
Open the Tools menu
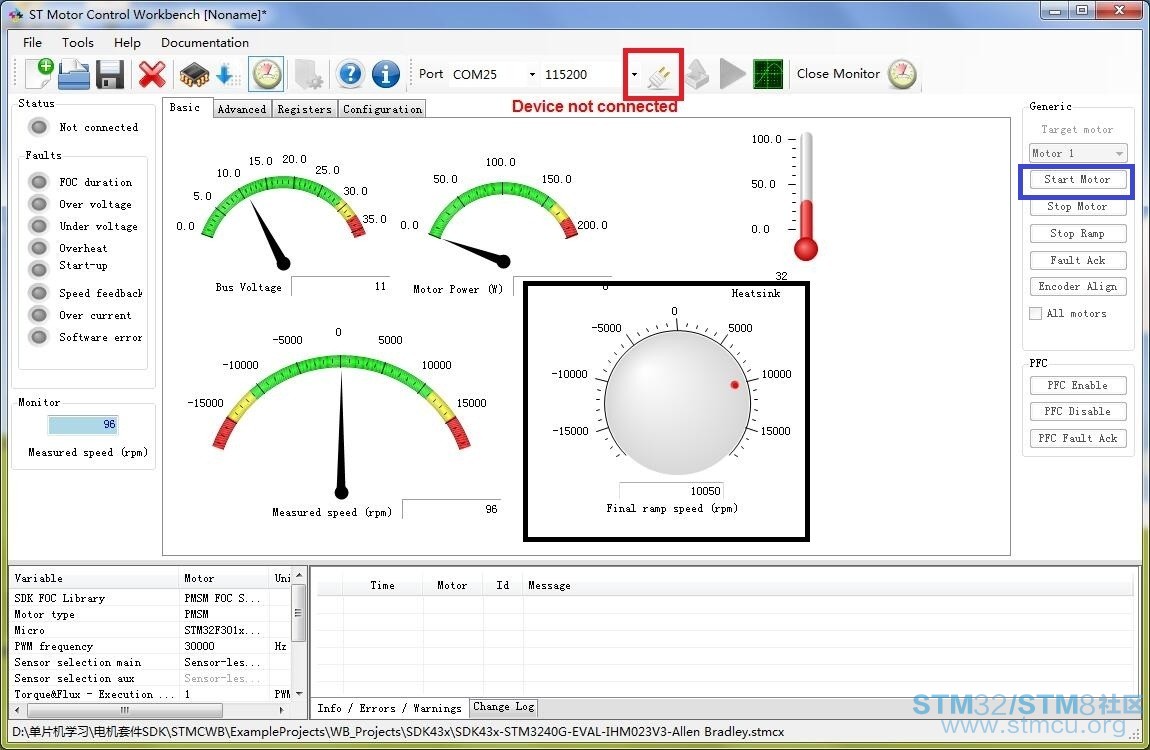[x=78, y=43]
